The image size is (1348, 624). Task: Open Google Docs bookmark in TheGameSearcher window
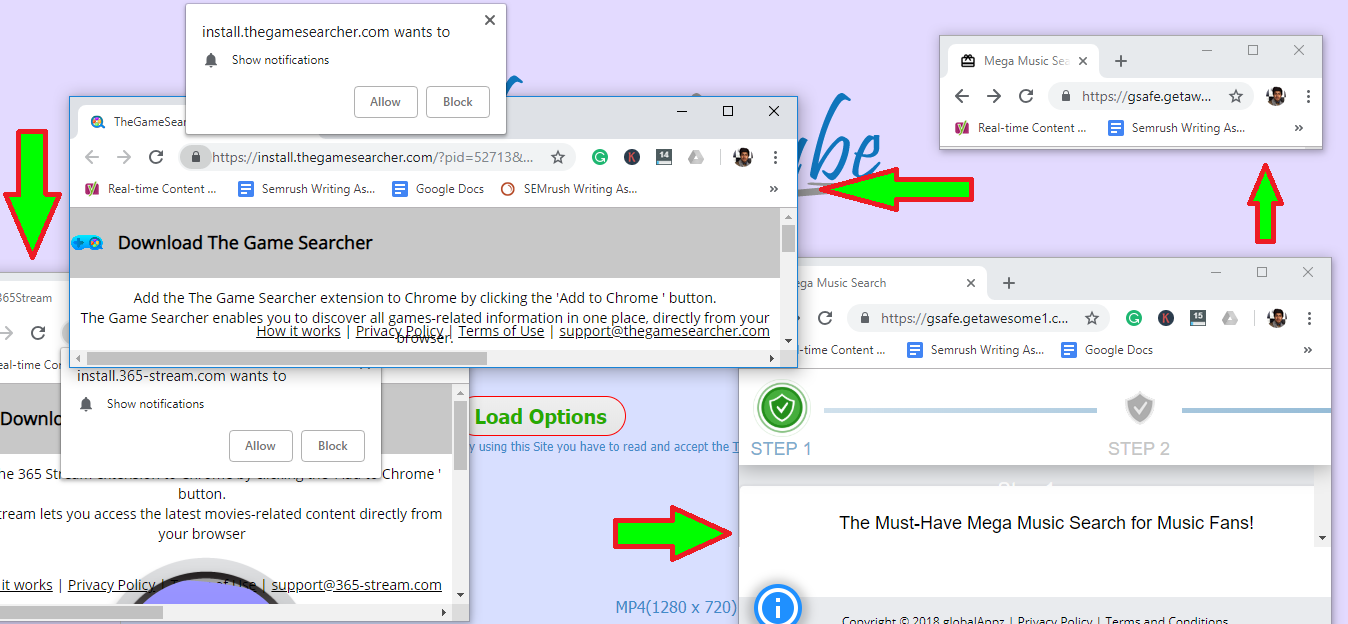tap(438, 189)
